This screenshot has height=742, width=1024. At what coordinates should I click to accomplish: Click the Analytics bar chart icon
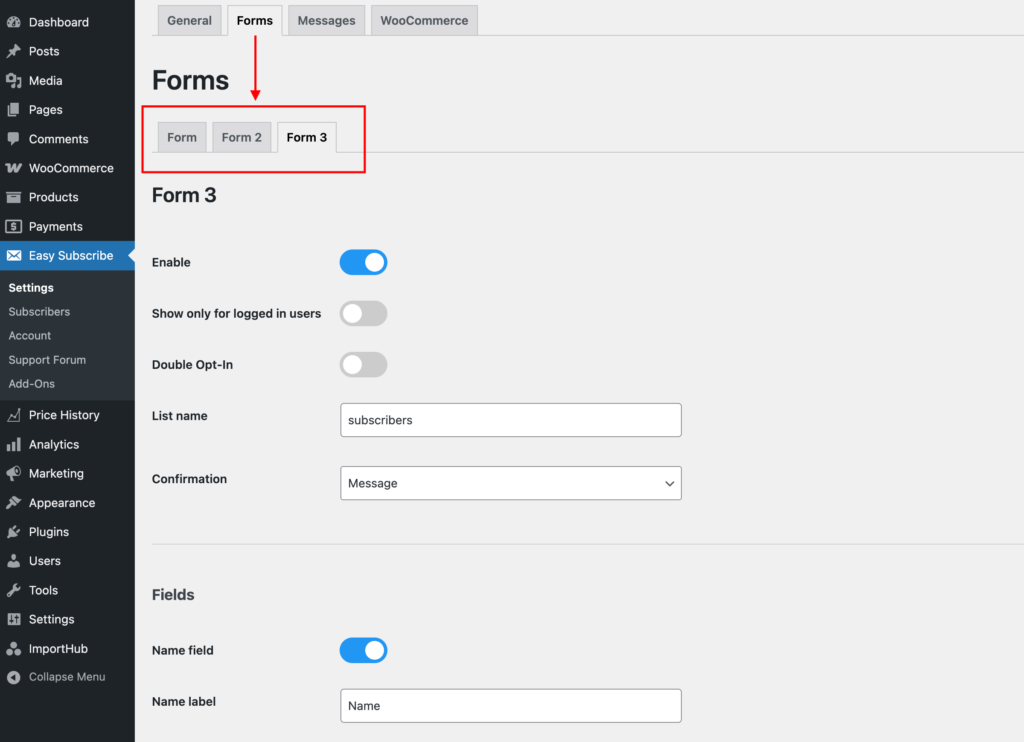pyautogui.click(x=14, y=444)
